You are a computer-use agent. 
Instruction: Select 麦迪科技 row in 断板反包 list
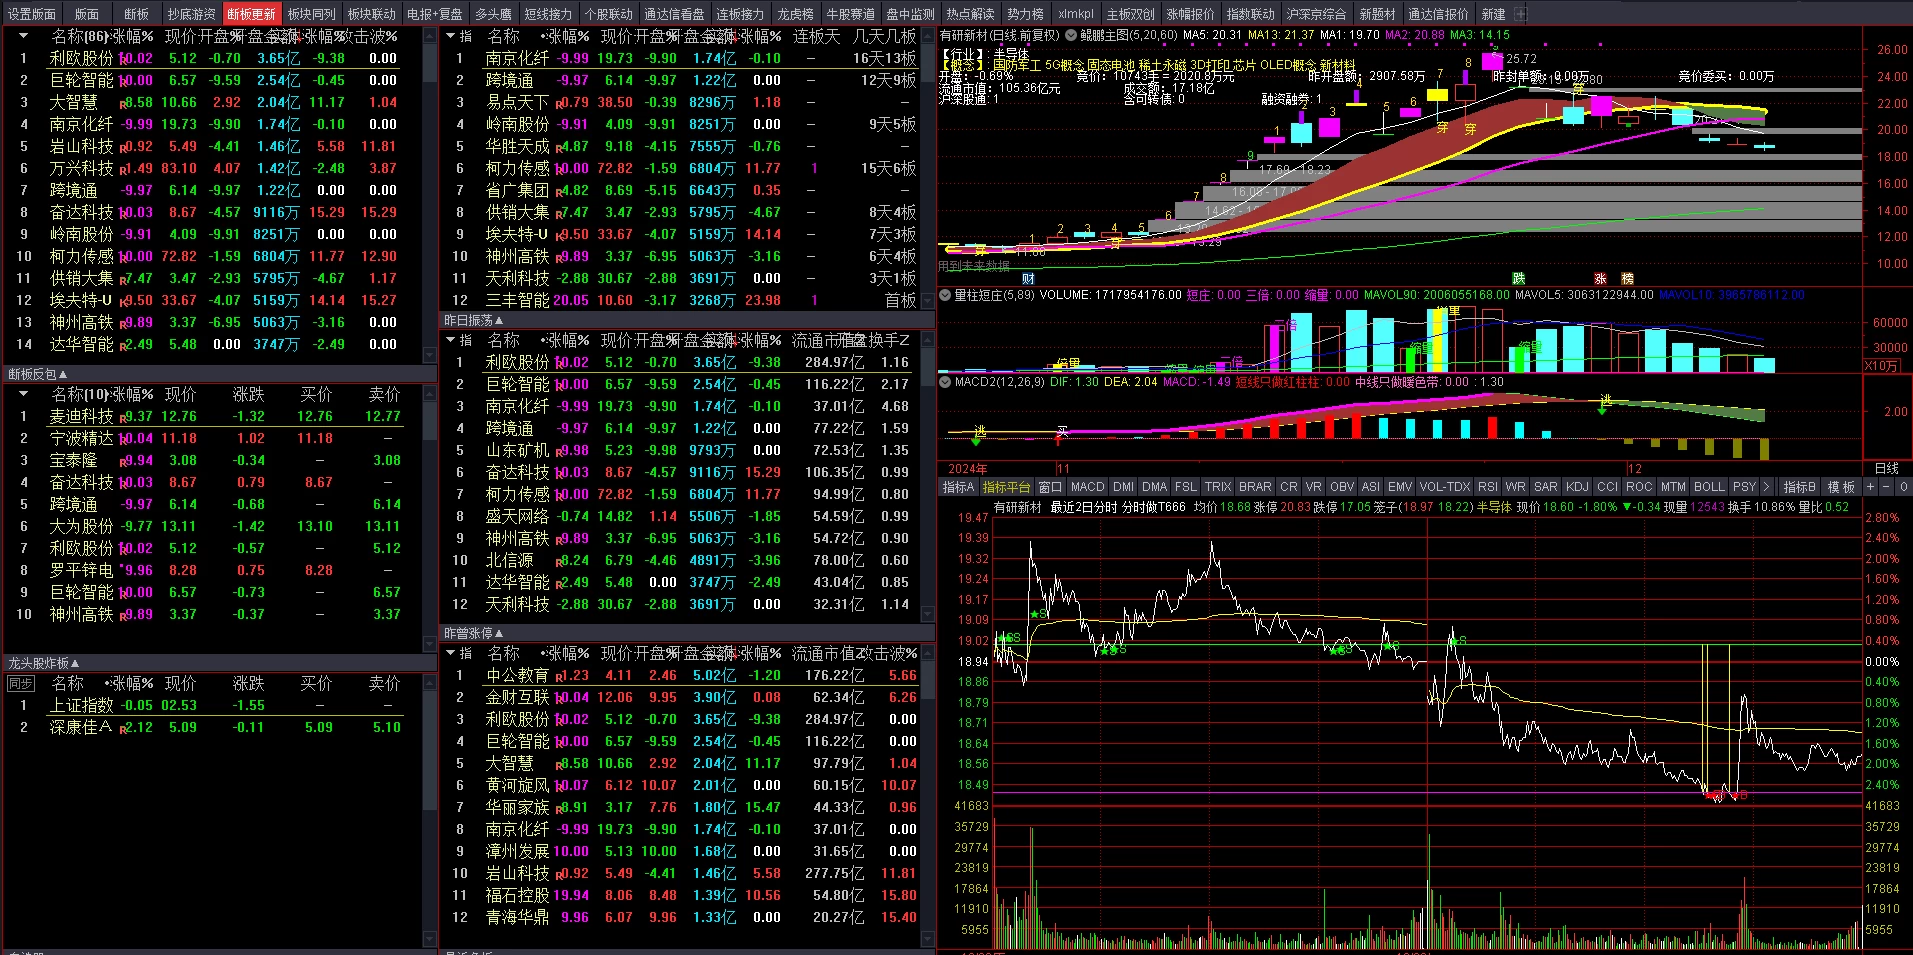[x=211, y=416]
